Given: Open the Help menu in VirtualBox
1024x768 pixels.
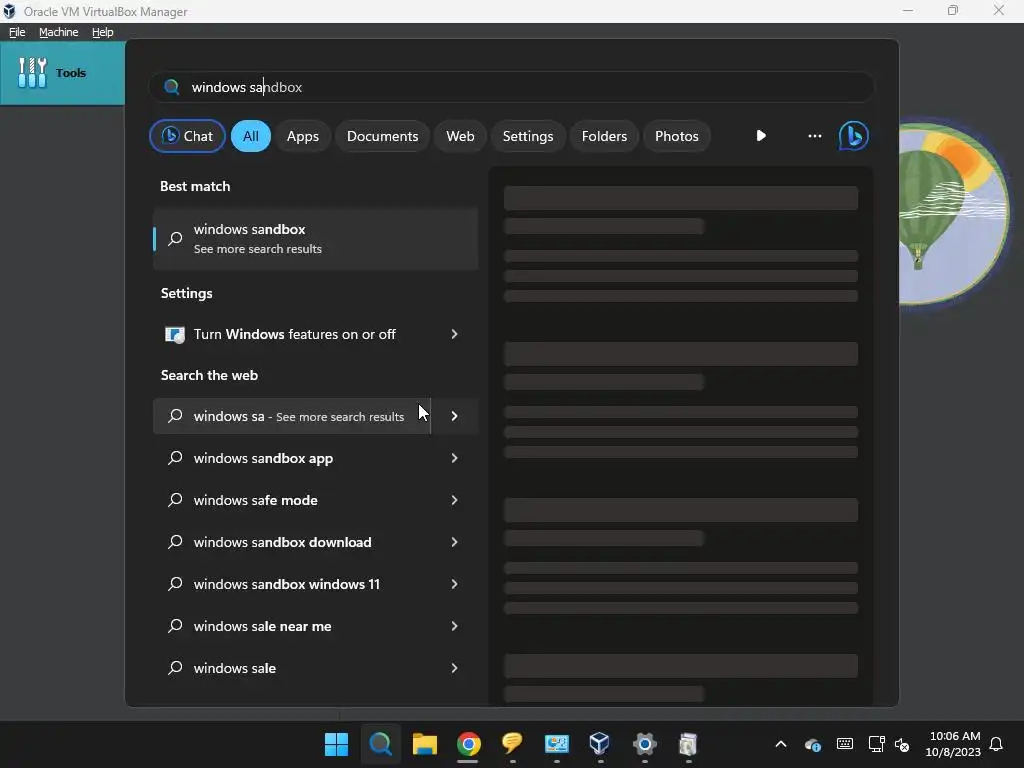Looking at the screenshot, I should pos(103,32).
